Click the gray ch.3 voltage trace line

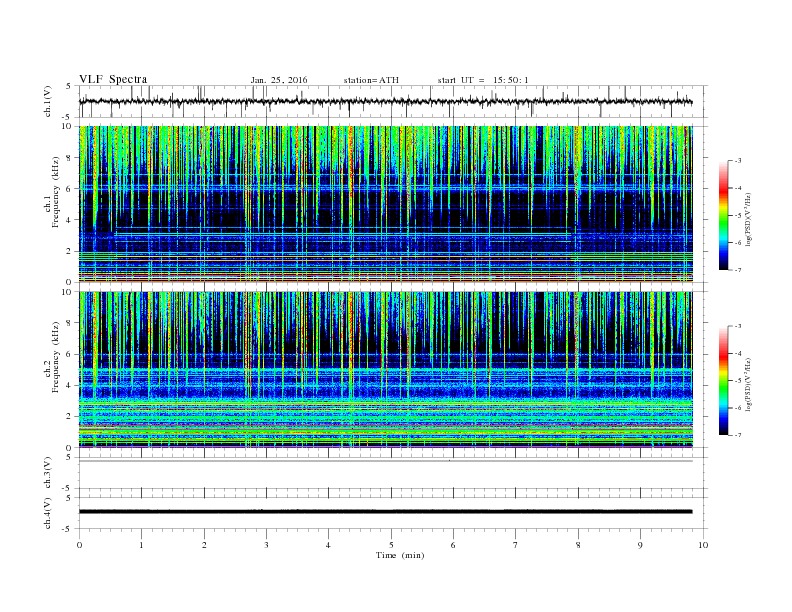pyautogui.click(x=385, y=461)
